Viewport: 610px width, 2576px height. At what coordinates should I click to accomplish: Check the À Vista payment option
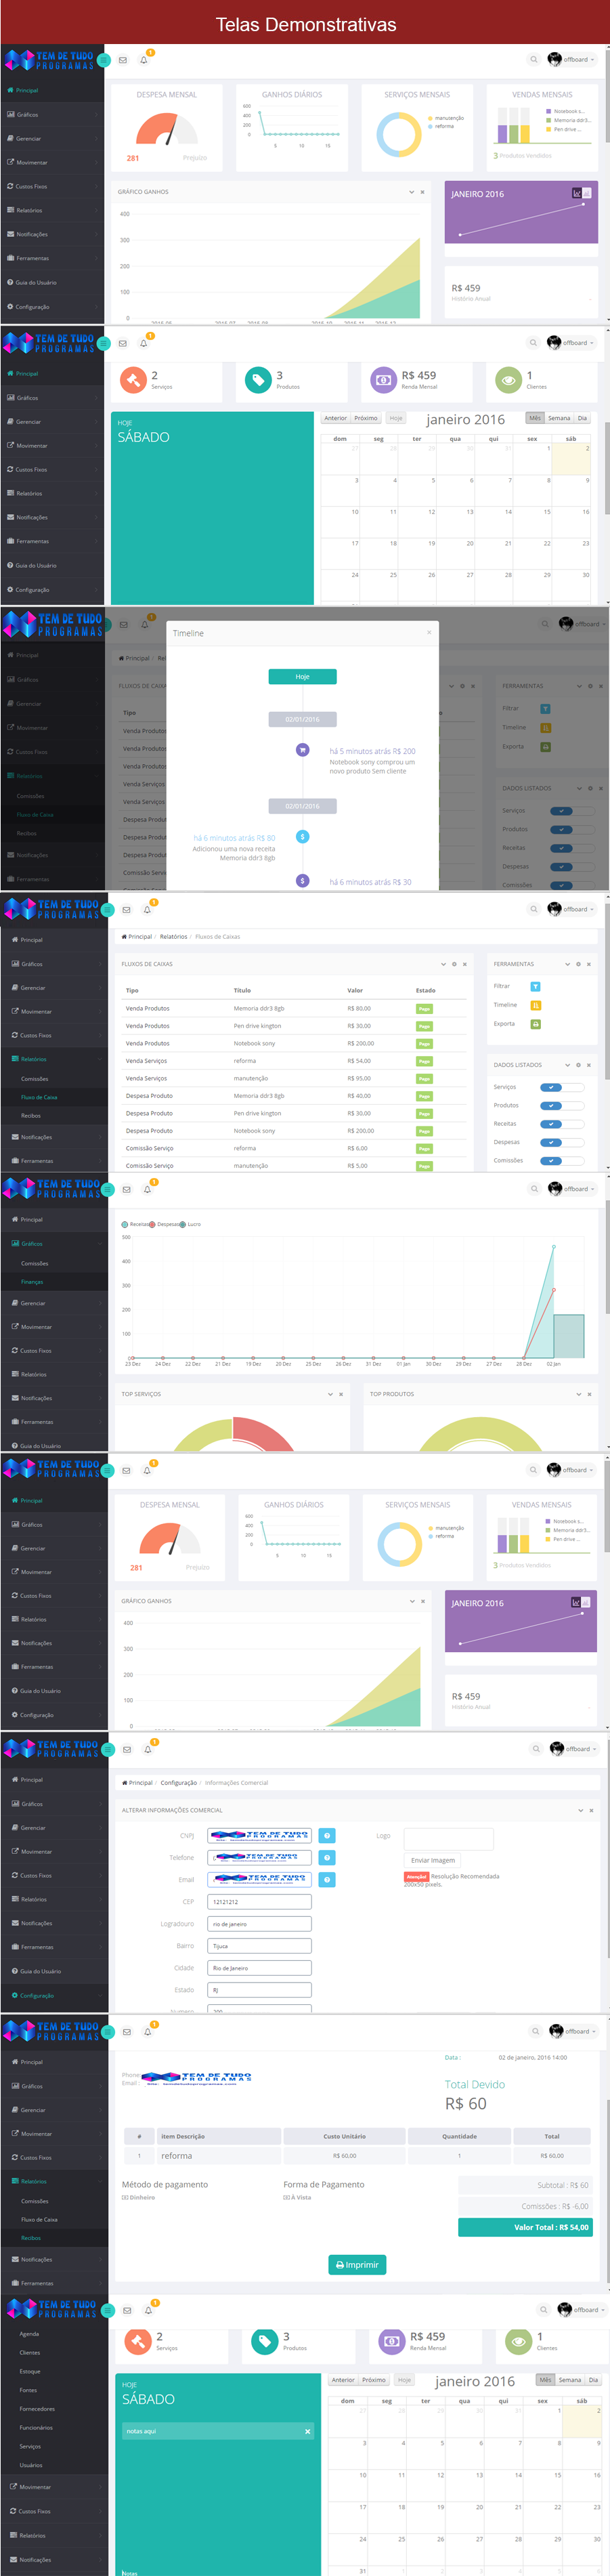[x=286, y=2197]
